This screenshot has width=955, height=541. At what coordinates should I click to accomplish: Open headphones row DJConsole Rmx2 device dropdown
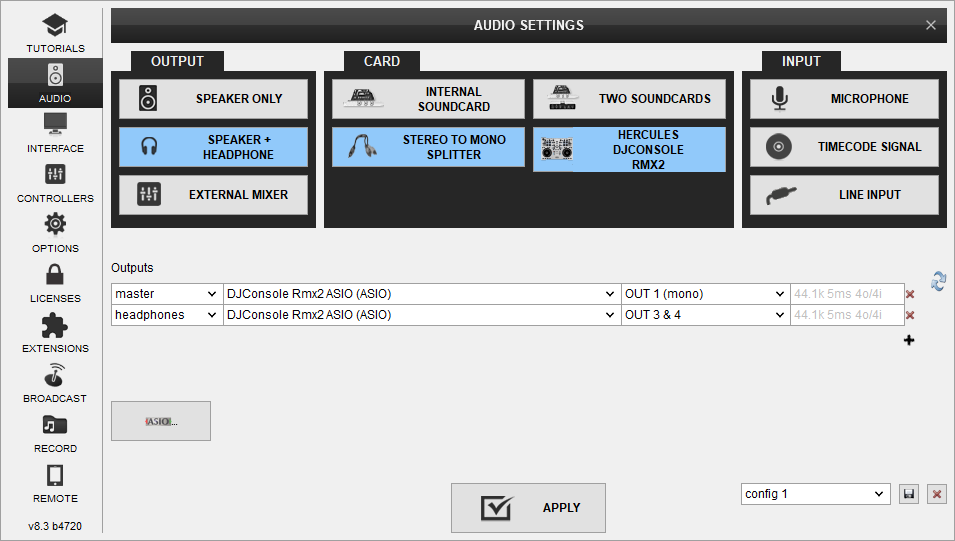(422, 315)
